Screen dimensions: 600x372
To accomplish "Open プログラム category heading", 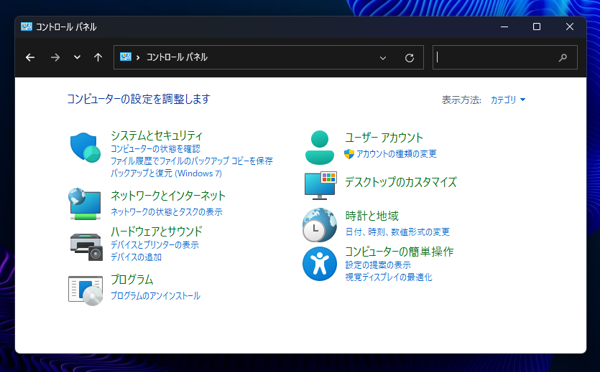I will pyautogui.click(x=132, y=279).
